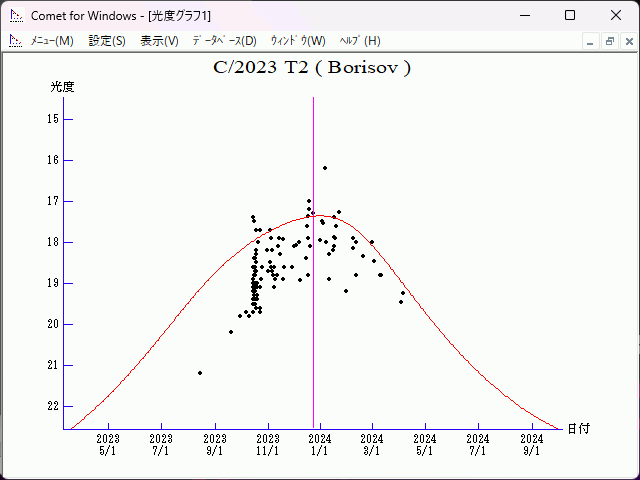The height and width of the screenshot is (480, 640).
Task: Click the faintest data point near magnitude 21
Action: 200,373
